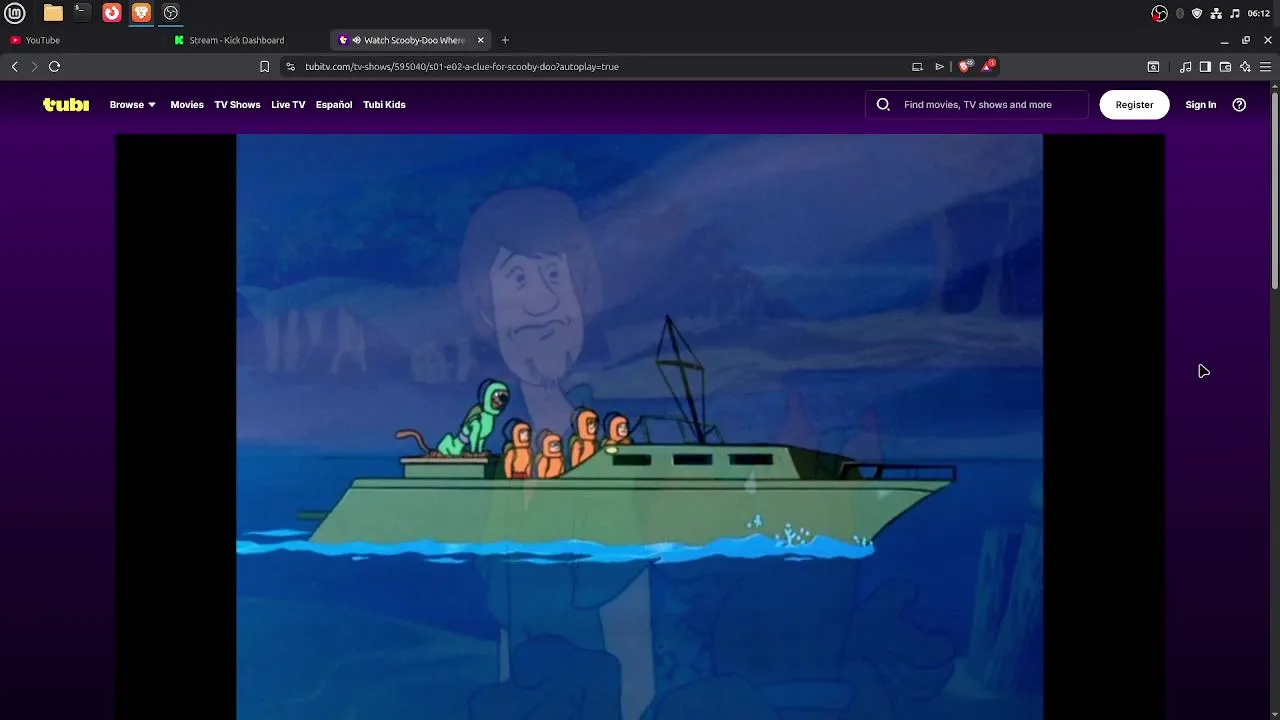Open the Movies section
Screen dimensions: 1280x720
[x=187, y=104]
